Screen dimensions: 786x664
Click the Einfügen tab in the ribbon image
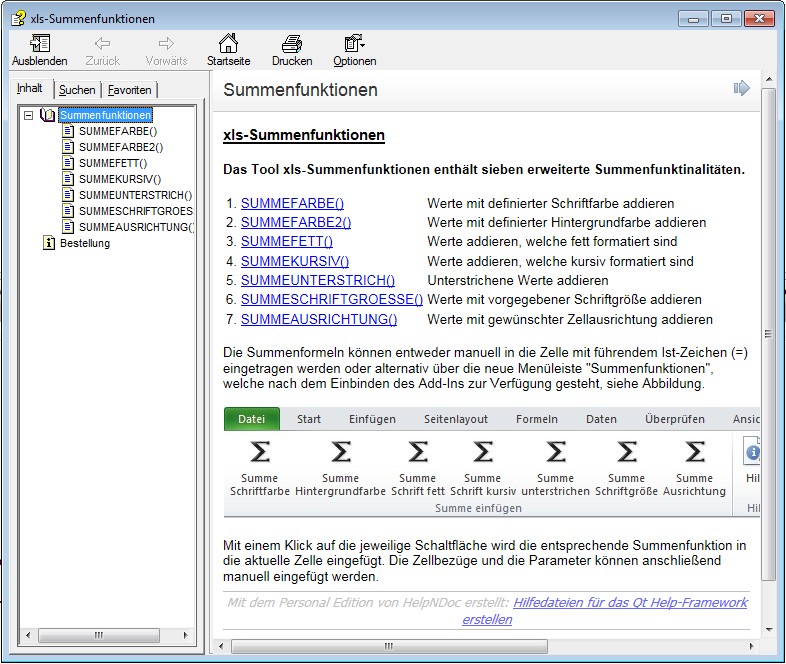pos(372,419)
